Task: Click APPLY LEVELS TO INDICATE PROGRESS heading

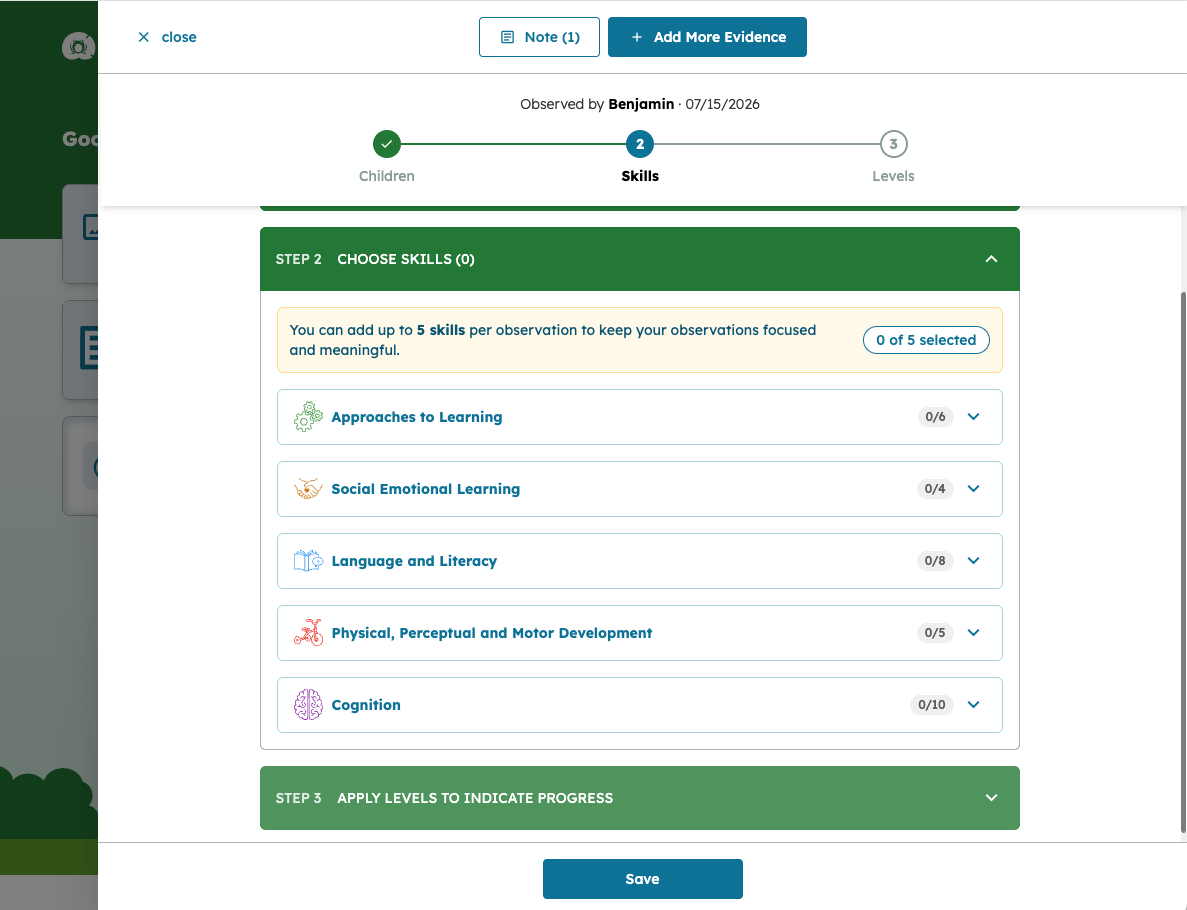Action: tap(475, 798)
